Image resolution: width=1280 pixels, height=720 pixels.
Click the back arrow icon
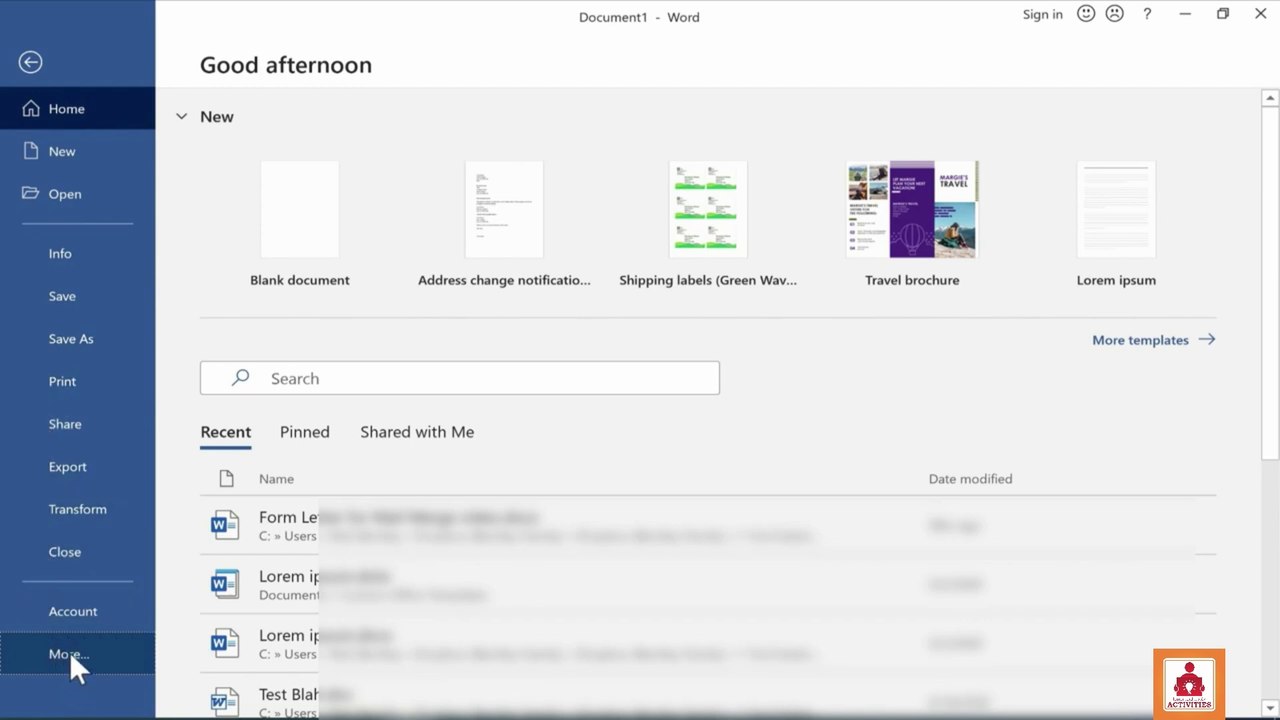point(30,62)
